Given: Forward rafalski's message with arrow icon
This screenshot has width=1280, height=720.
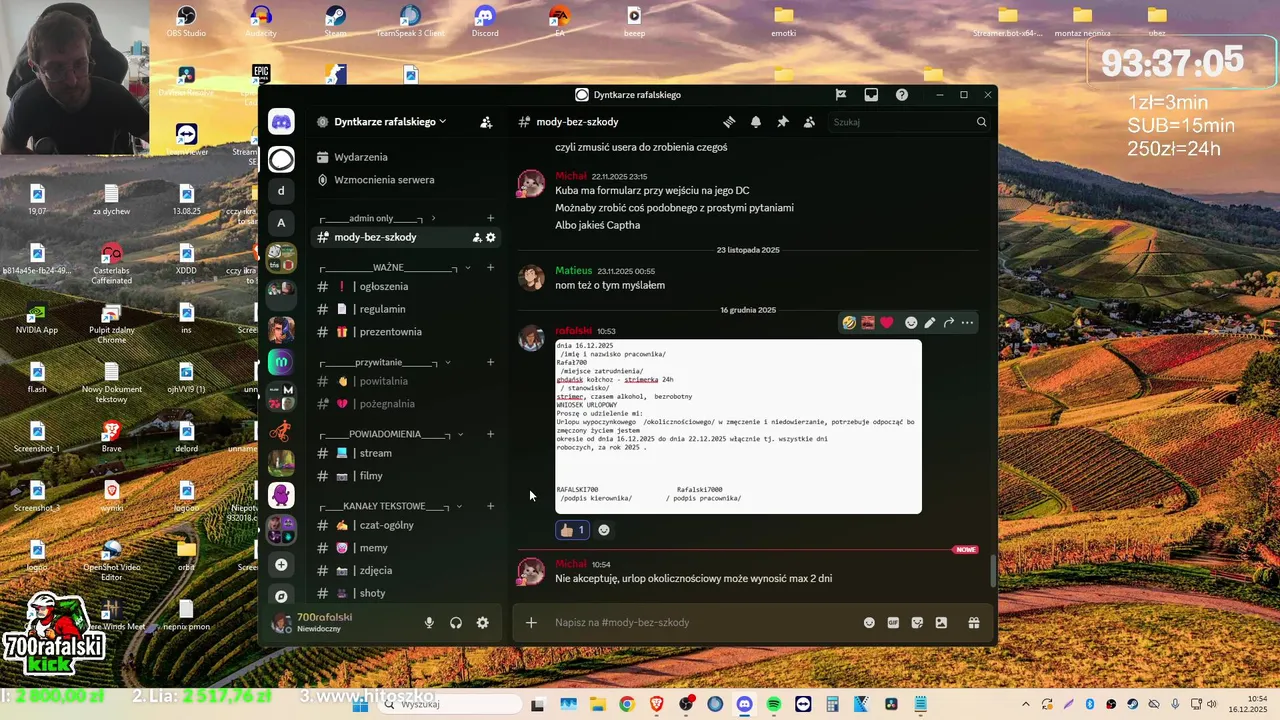Looking at the screenshot, I should point(949,323).
